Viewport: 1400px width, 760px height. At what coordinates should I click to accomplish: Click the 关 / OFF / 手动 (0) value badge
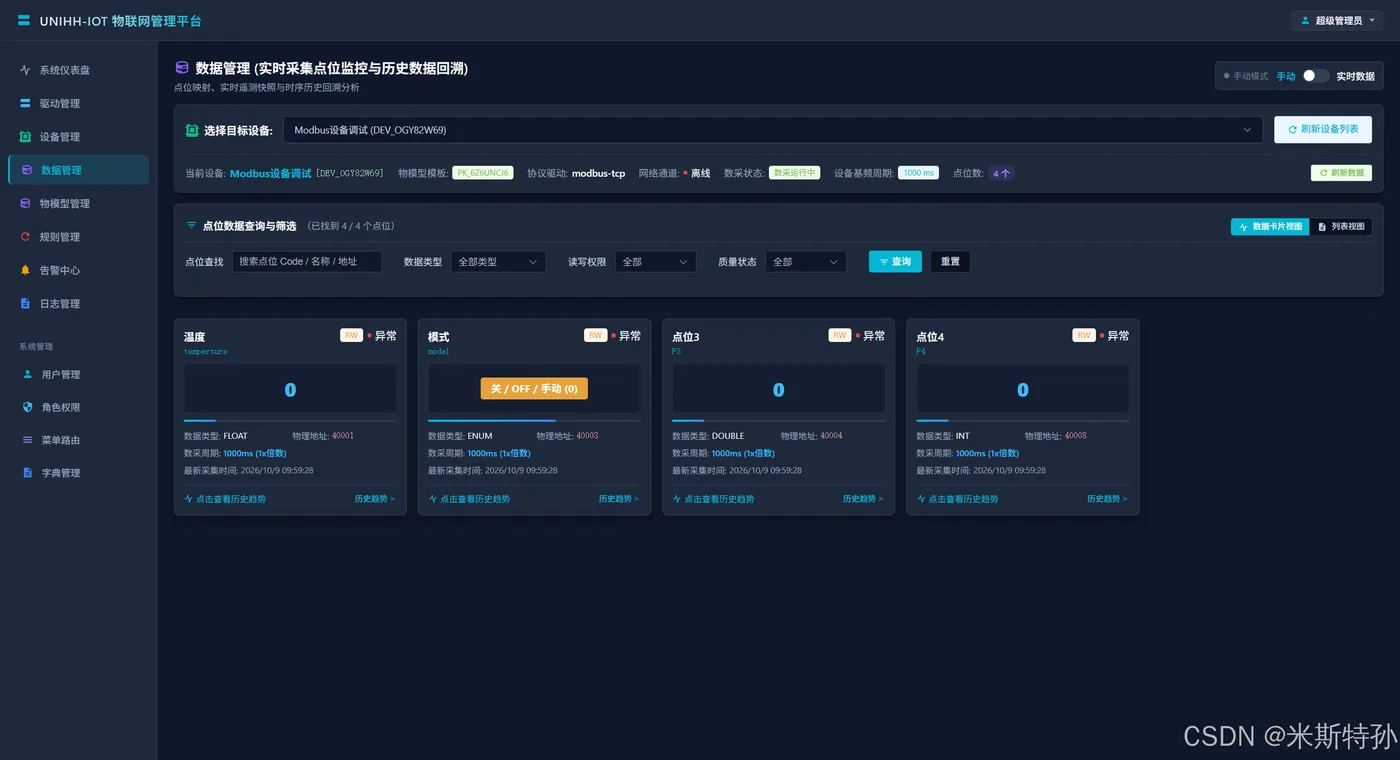click(534, 389)
